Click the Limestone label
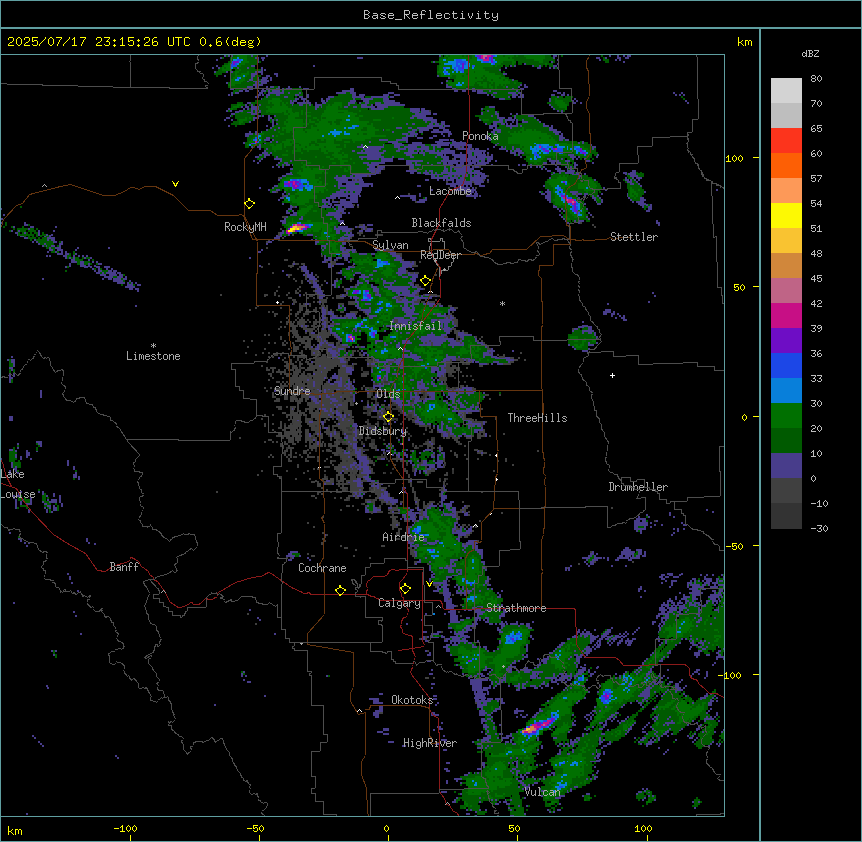This screenshot has width=862, height=842. [153, 356]
